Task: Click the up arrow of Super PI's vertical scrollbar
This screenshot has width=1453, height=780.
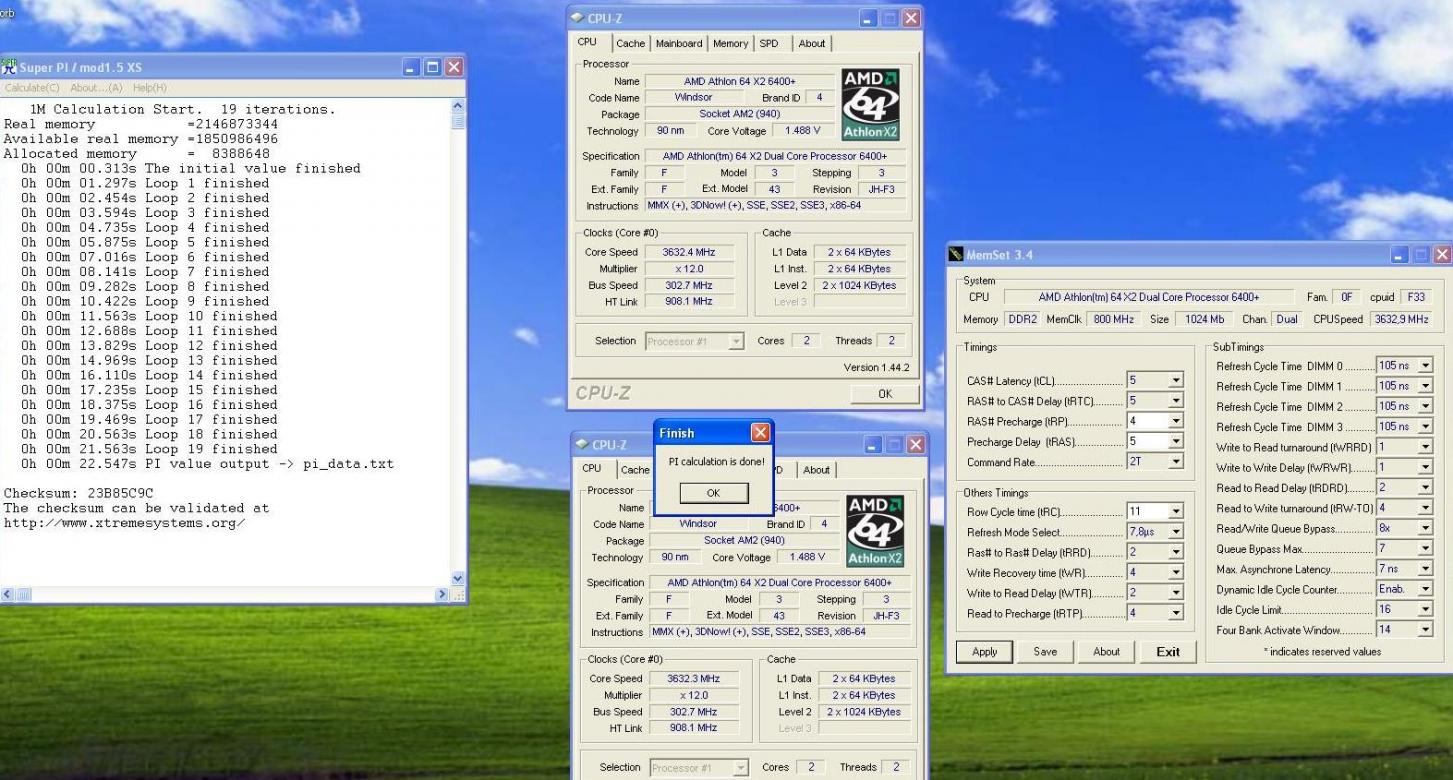Action: [x=459, y=105]
